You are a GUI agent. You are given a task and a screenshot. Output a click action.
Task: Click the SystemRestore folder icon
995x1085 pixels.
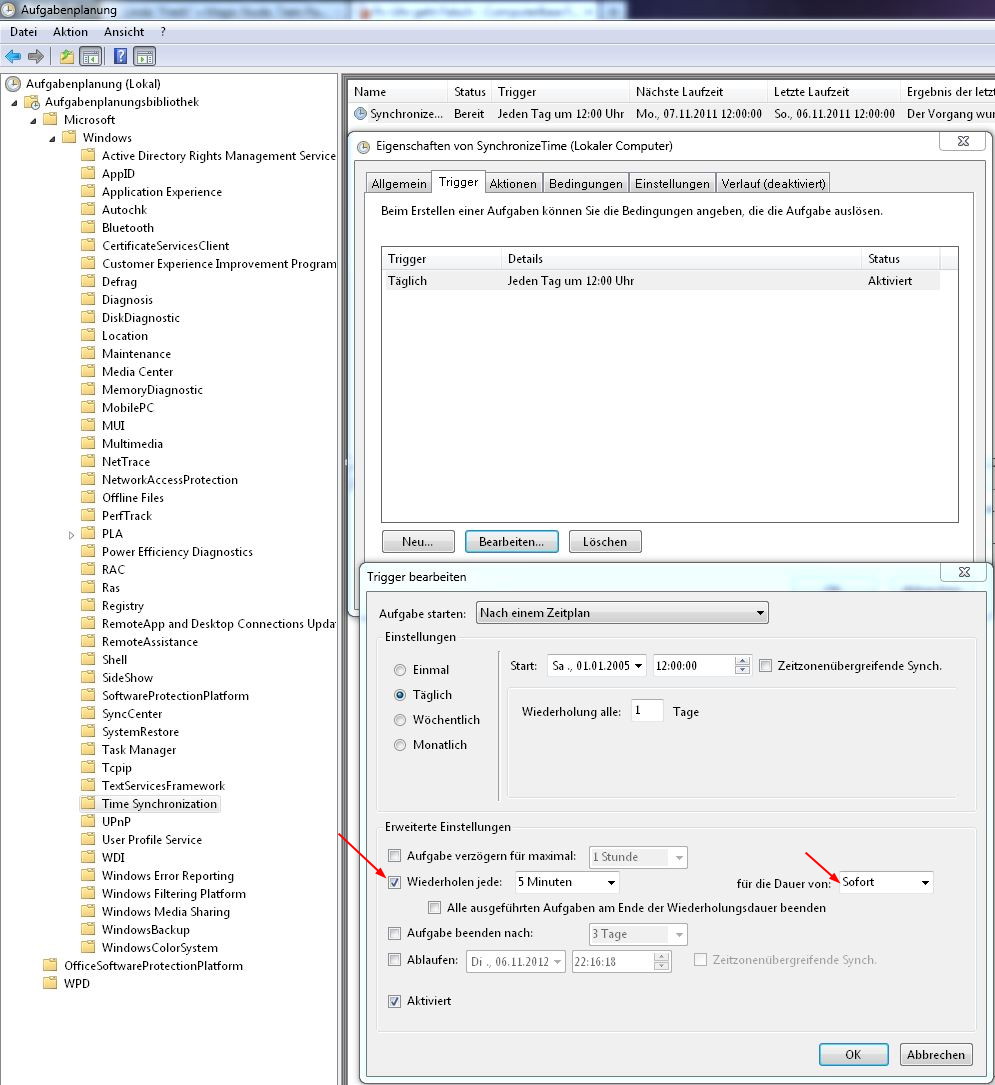point(88,731)
